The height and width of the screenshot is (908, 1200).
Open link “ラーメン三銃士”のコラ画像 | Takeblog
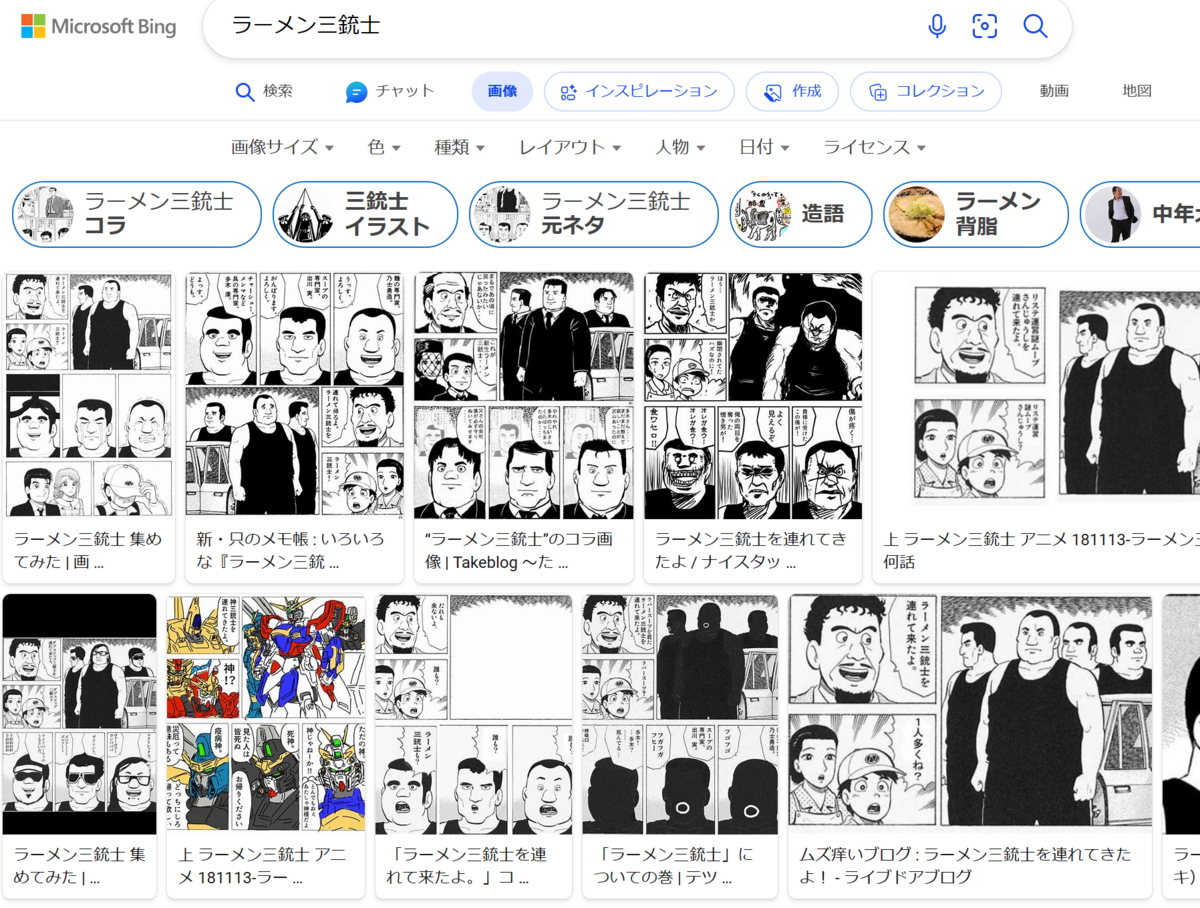click(519, 550)
